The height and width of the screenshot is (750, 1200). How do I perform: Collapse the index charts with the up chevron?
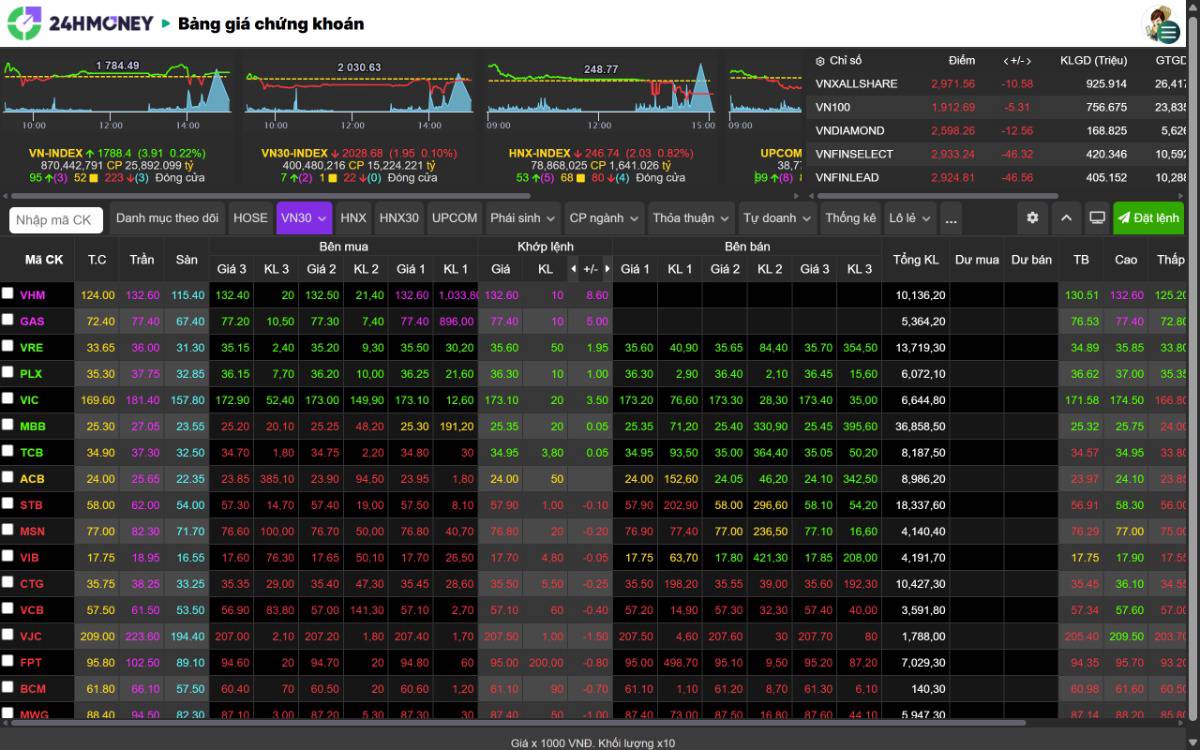point(1065,218)
